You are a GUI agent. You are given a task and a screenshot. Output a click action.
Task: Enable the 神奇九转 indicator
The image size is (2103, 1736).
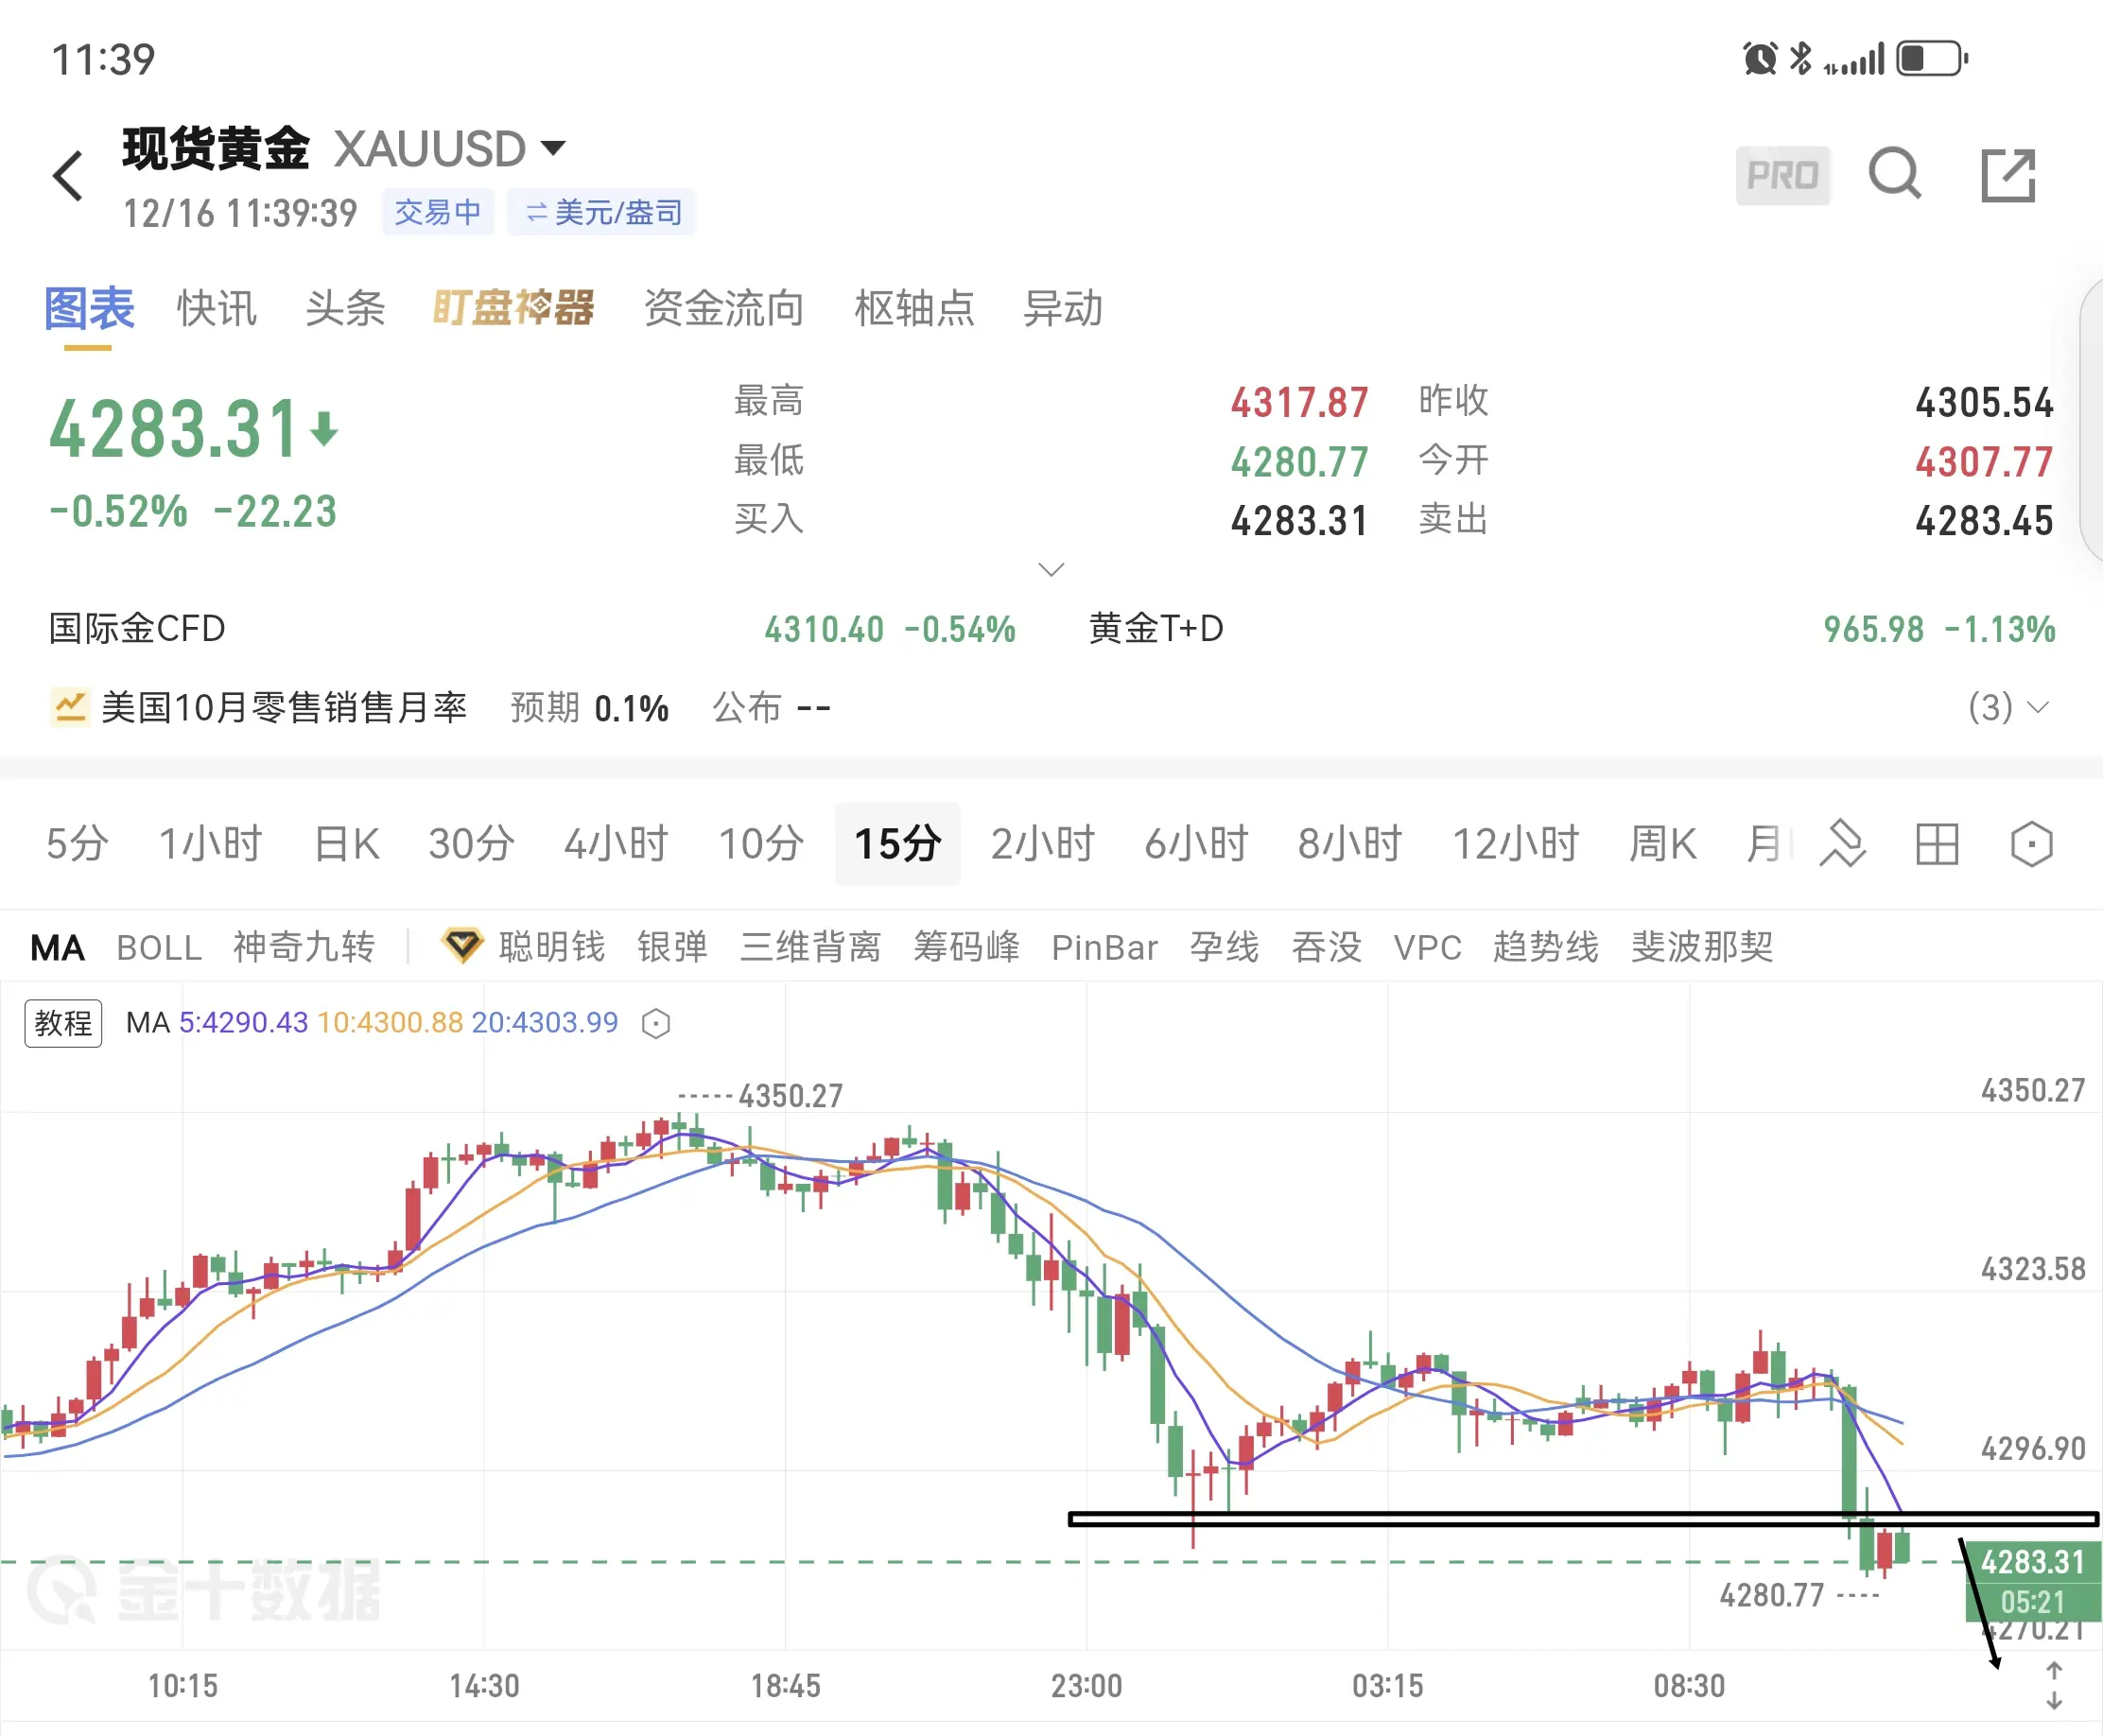pos(304,947)
